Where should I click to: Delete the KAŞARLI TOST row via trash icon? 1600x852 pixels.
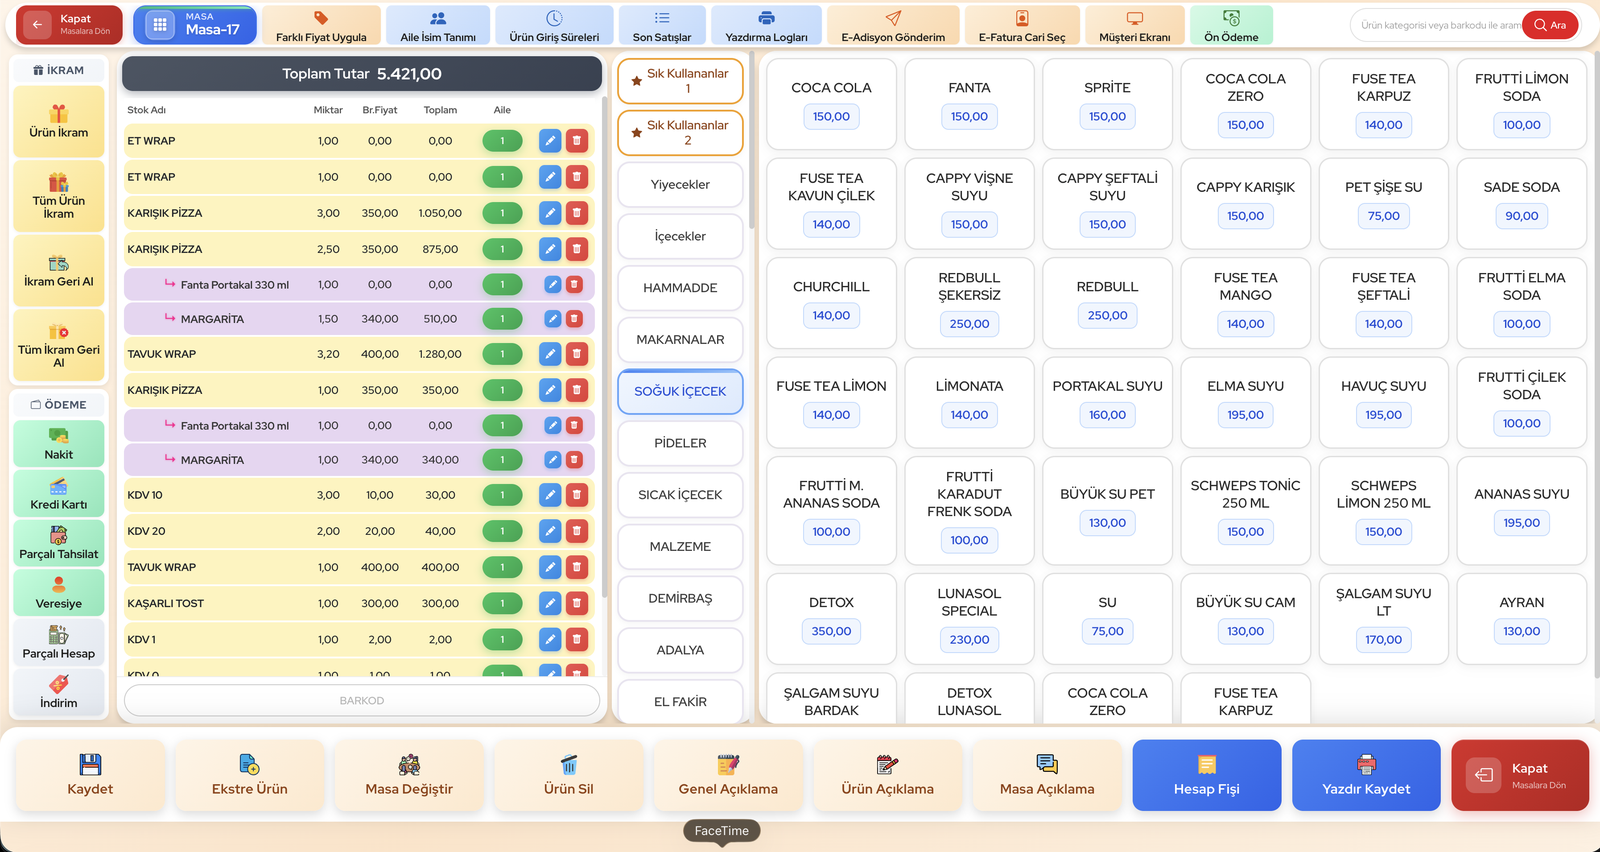click(x=577, y=603)
